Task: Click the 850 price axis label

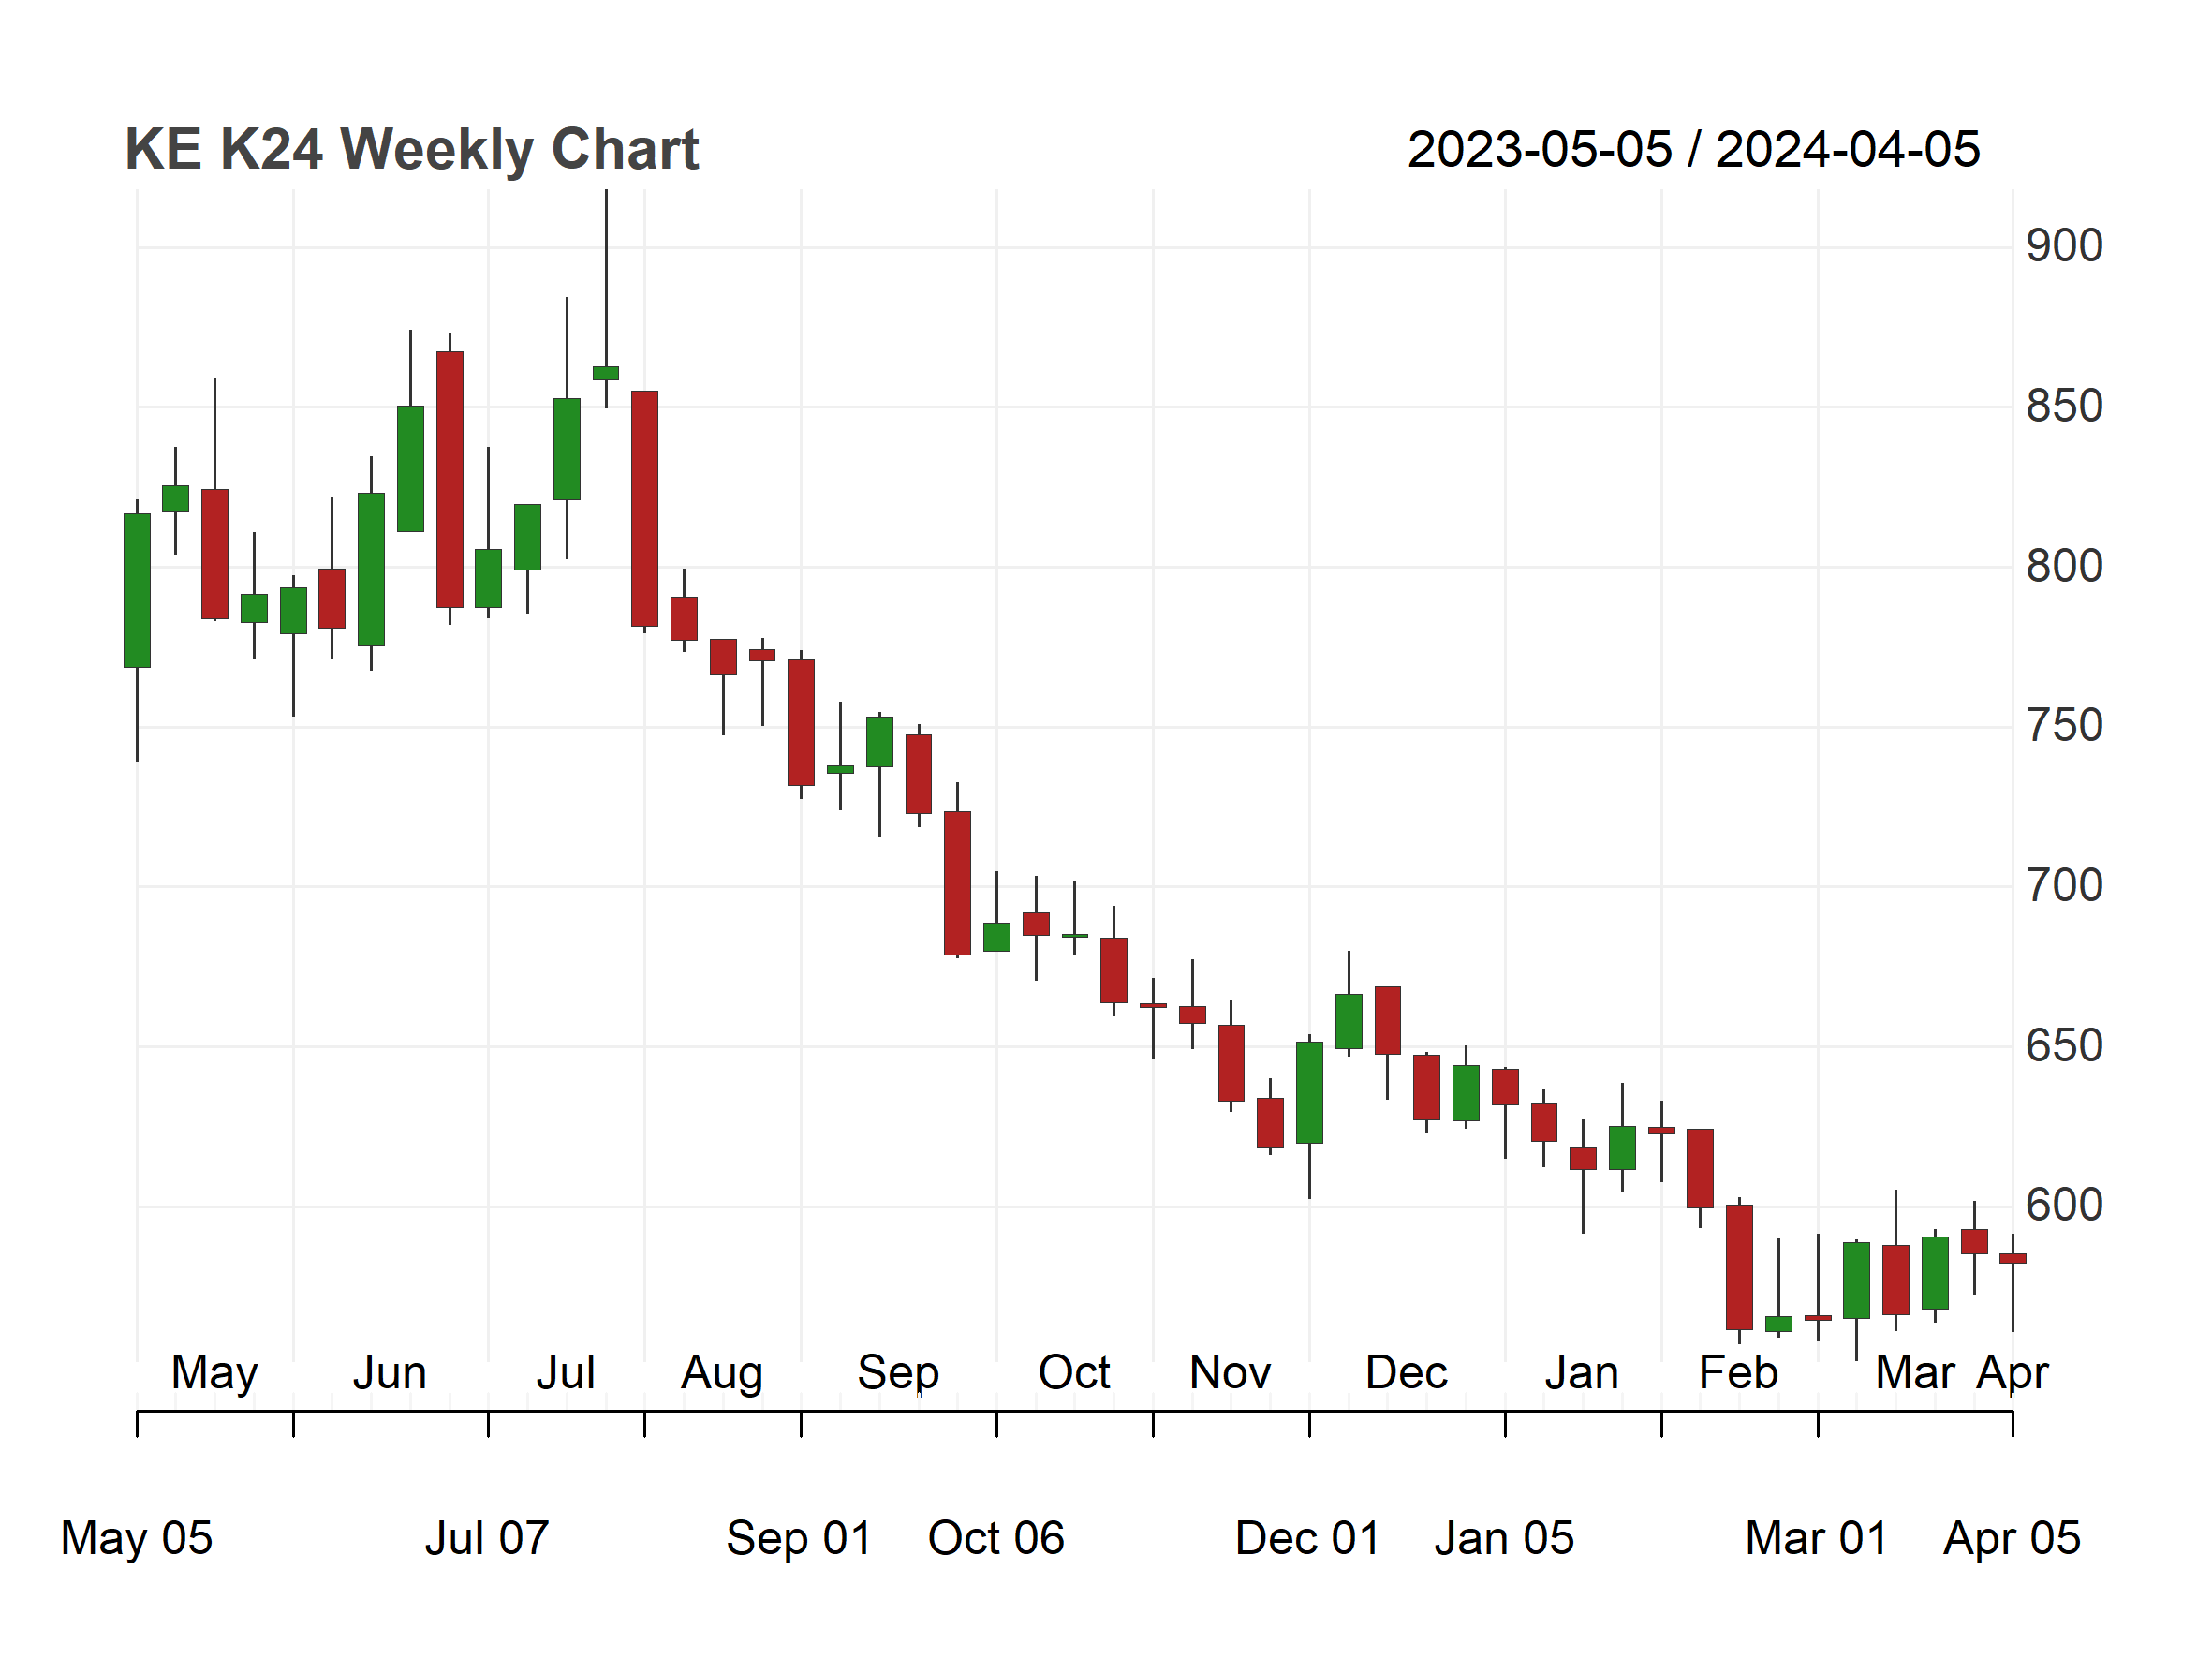Action: pyautogui.click(x=2065, y=406)
